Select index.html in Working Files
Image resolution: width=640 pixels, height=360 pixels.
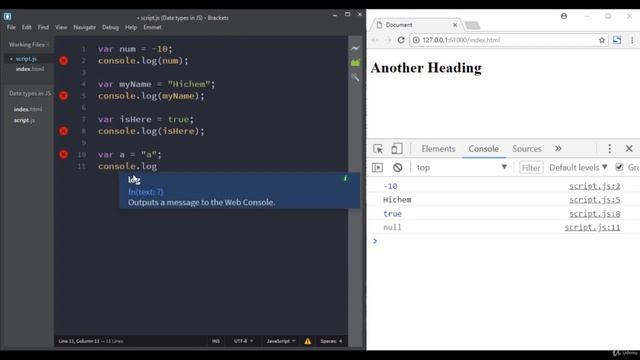point(30,69)
